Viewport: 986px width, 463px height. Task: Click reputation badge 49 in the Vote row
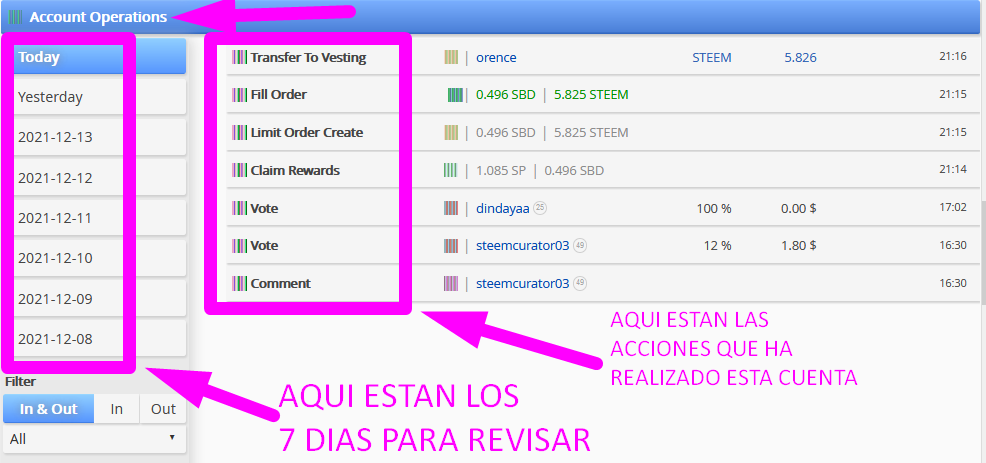(580, 246)
